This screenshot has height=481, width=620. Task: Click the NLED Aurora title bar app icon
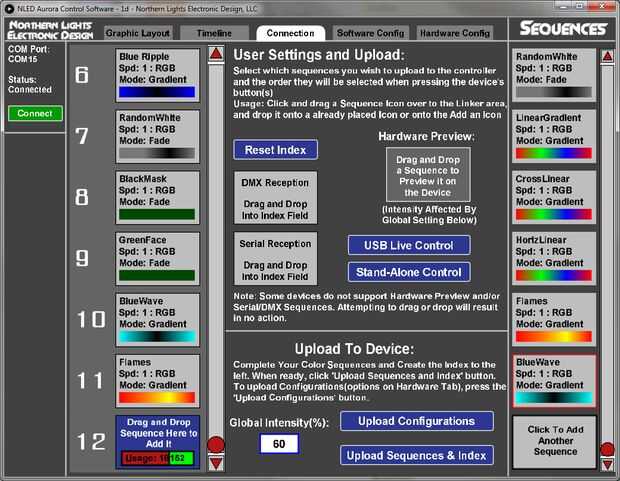click(9, 8)
